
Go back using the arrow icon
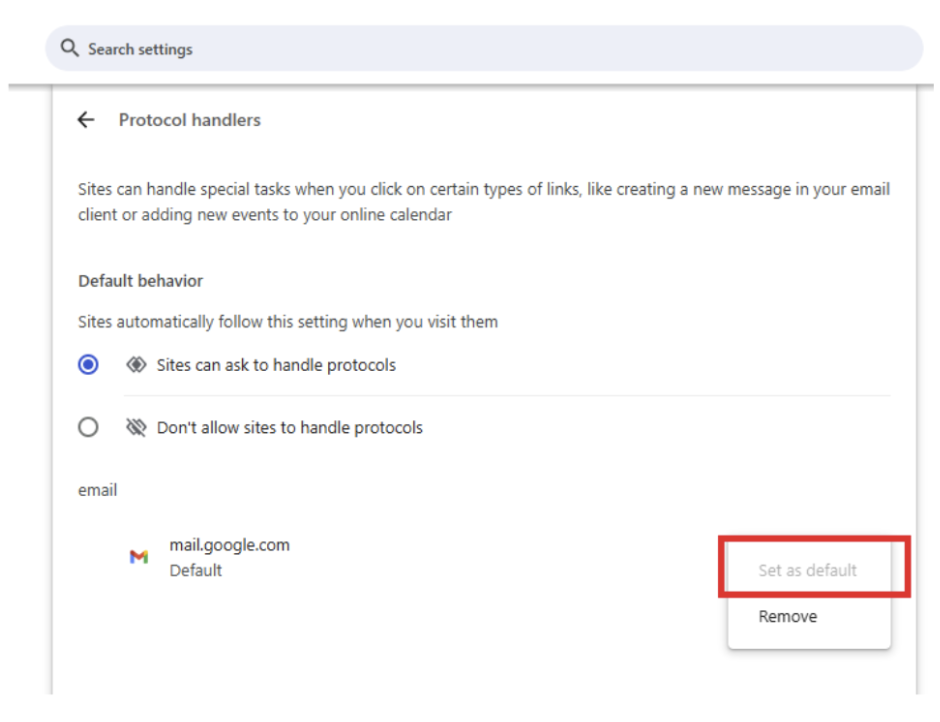[86, 120]
